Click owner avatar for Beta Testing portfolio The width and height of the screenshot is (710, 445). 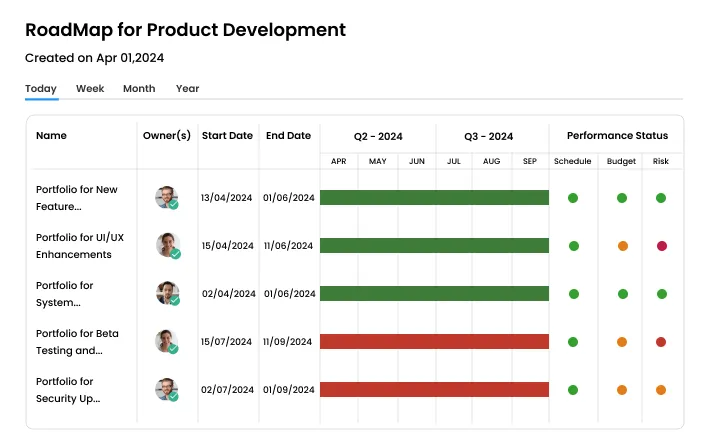tap(166, 341)
